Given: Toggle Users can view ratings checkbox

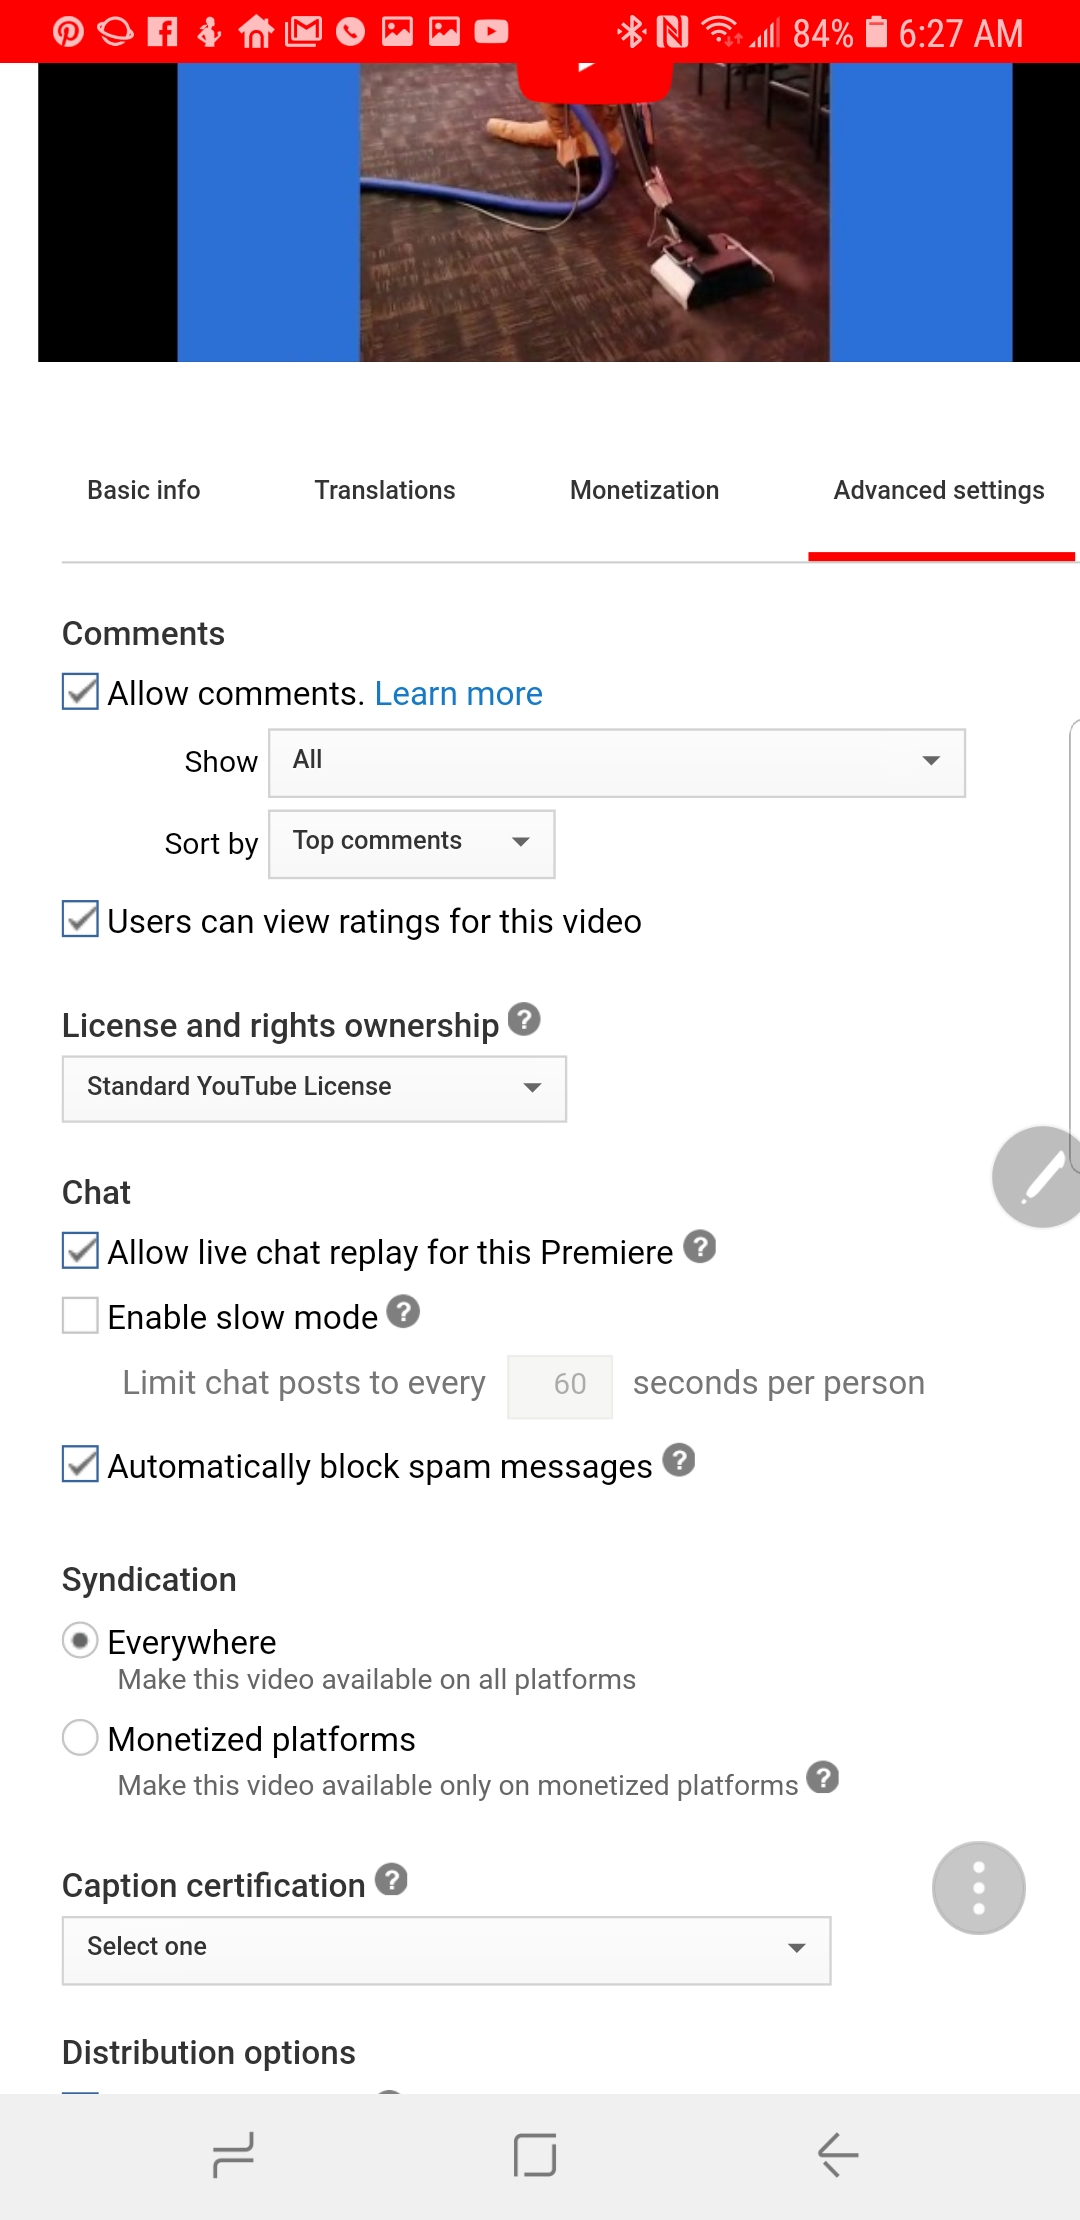Looking at the screenshot, I should coord(80,918).
